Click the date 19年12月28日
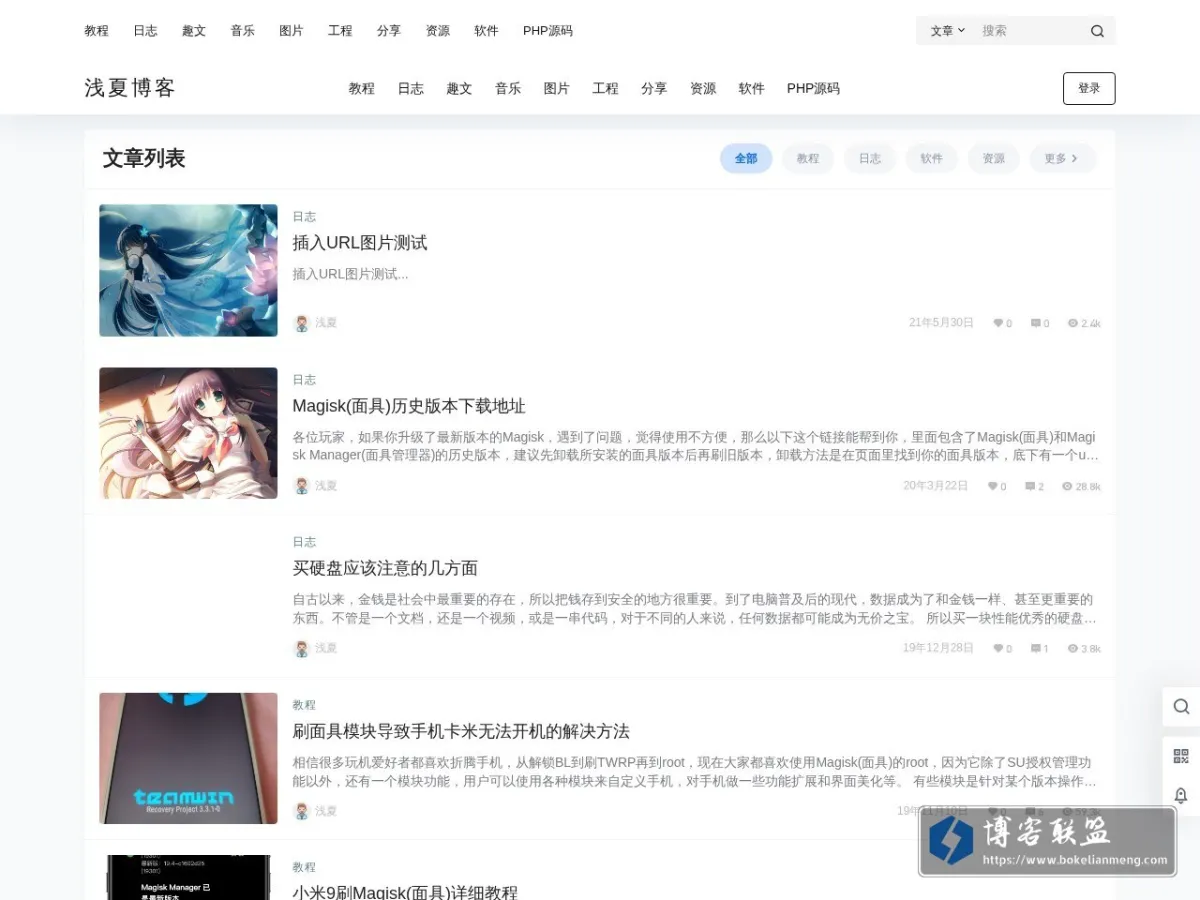1200x900 pixels. click(x=938, y=647)
